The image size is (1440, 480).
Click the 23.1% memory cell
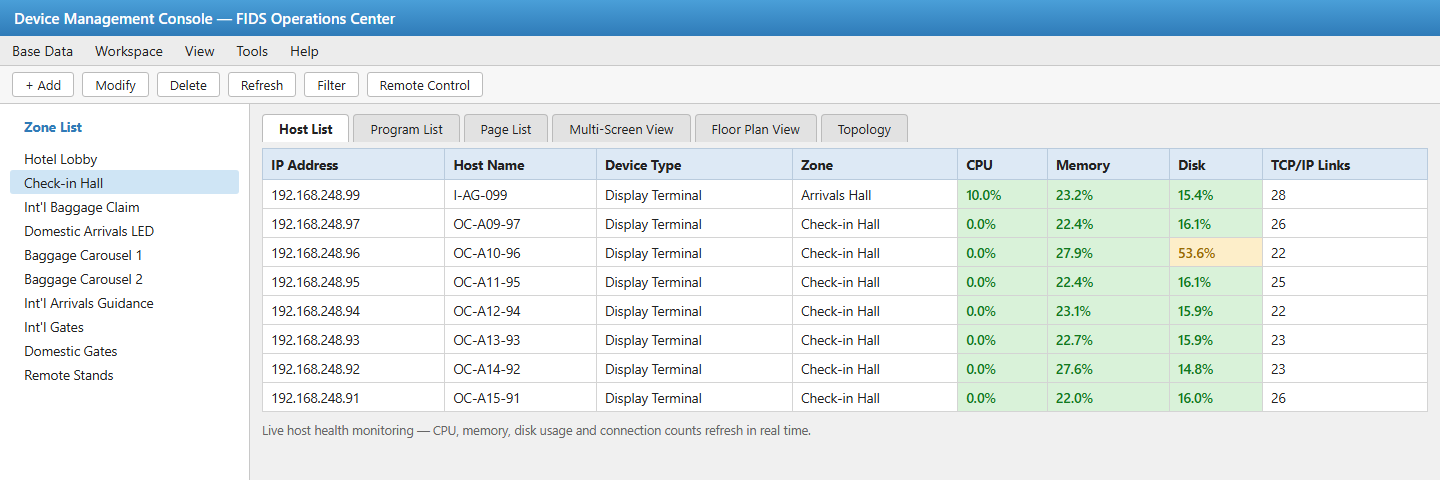pos(1109,311)
